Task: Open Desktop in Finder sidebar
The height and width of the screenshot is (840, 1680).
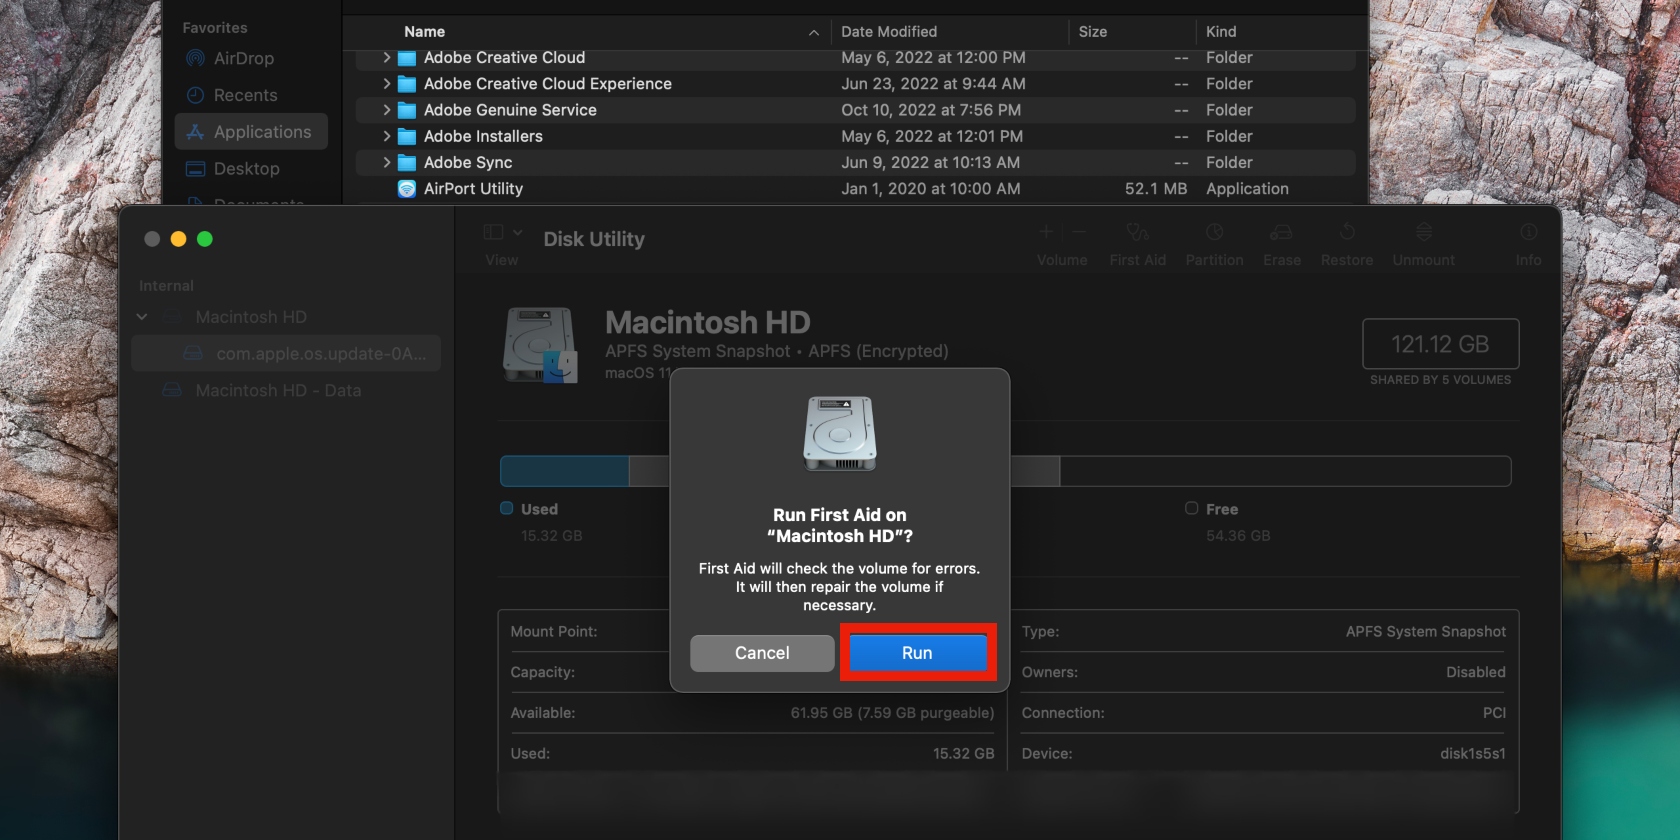Action: coord(251,169)
